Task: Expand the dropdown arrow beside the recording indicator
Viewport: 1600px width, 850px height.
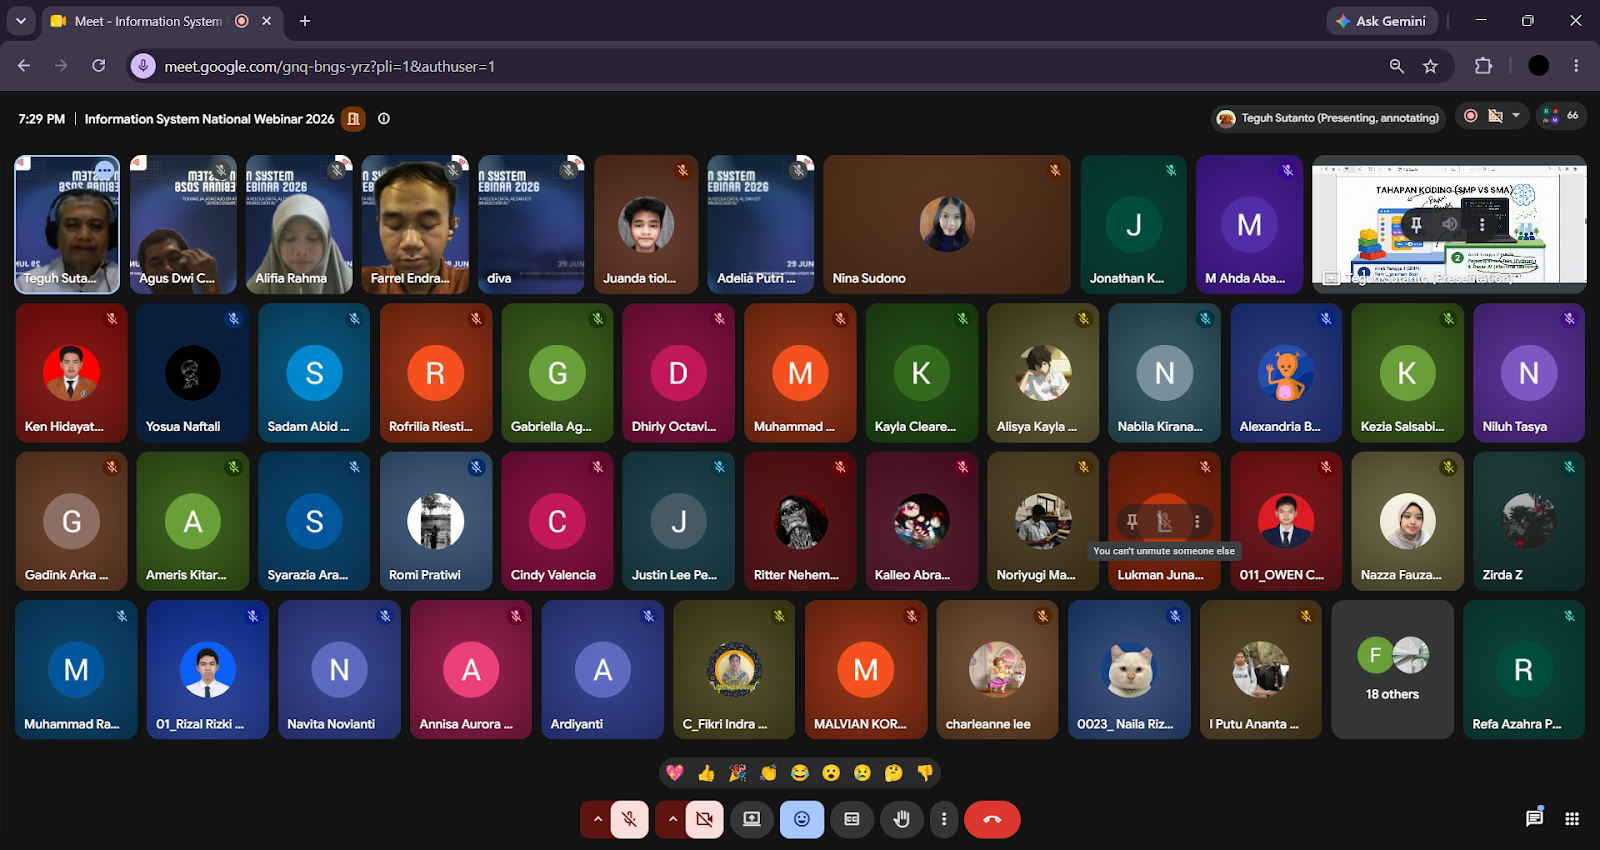Action: [x=1517, y=116]
